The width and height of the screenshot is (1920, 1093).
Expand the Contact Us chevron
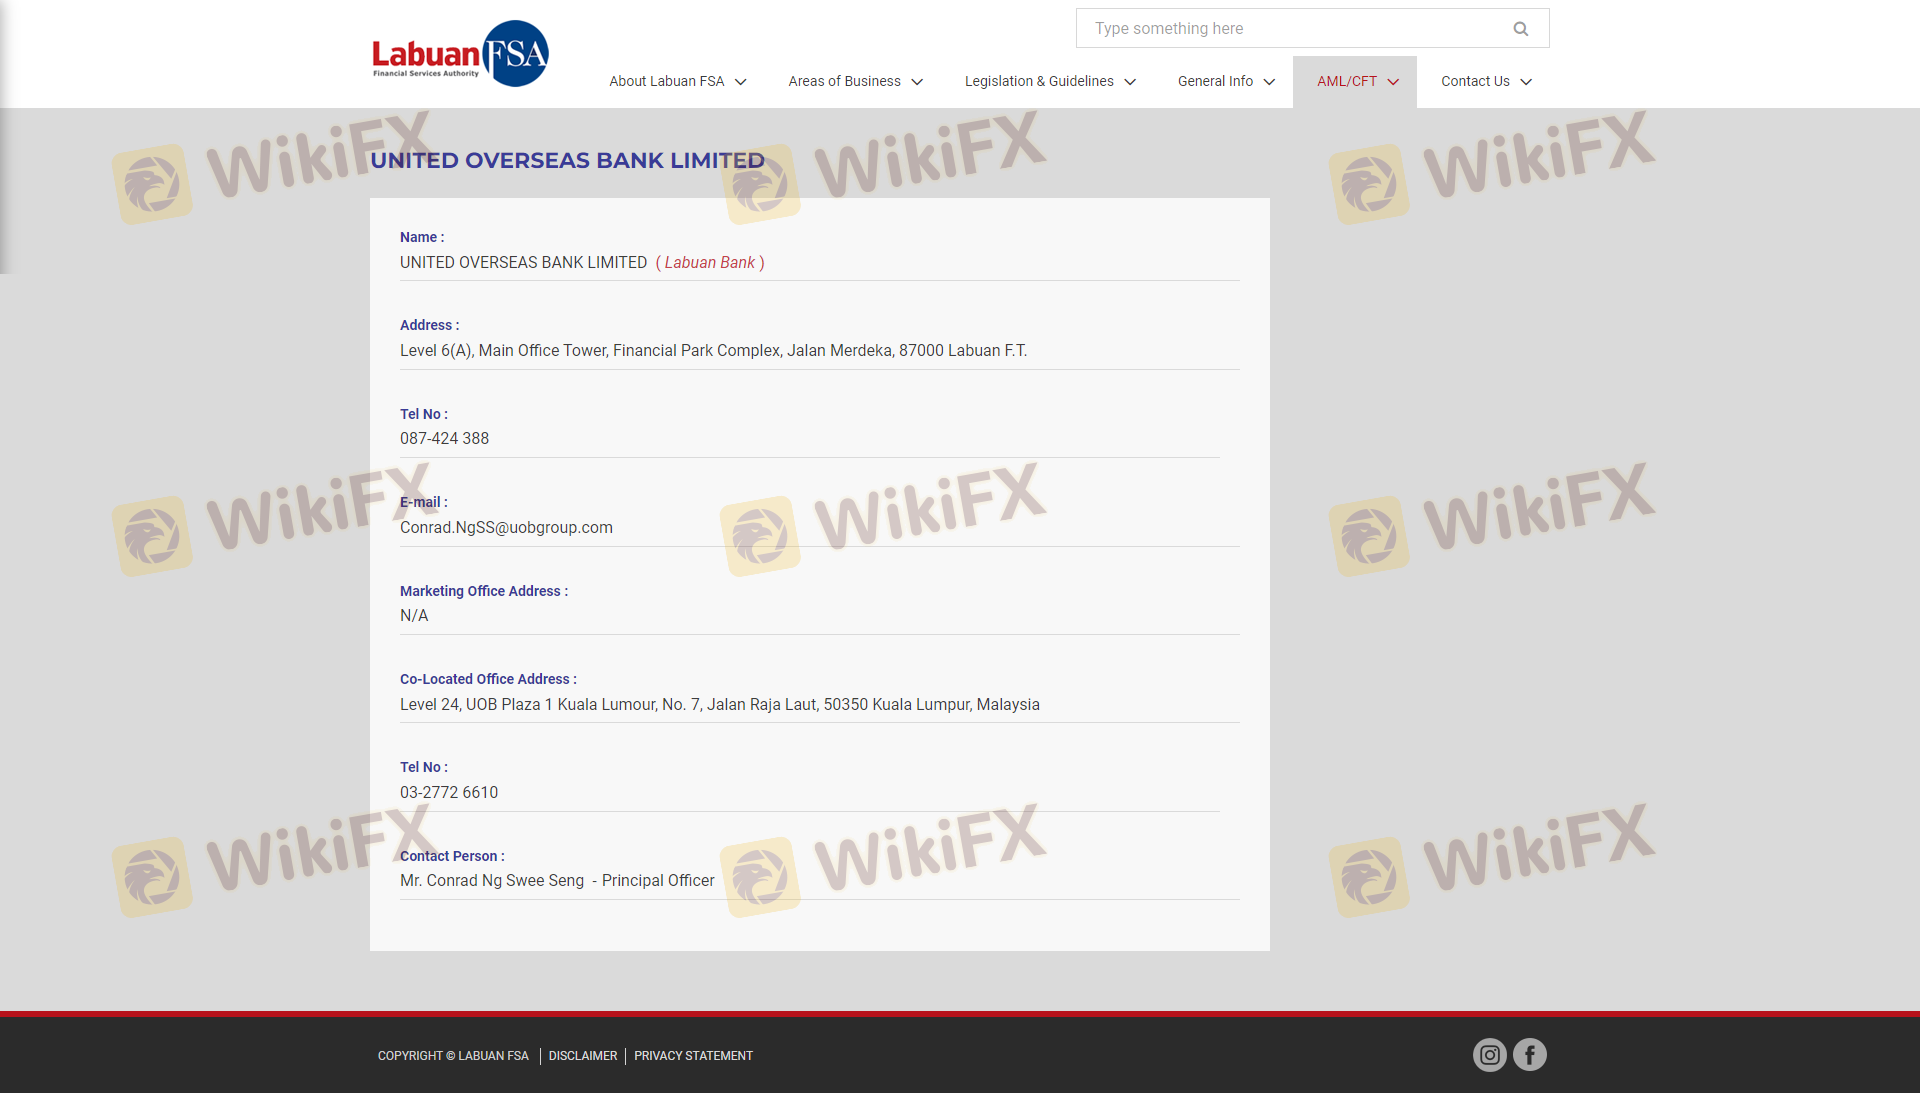[x=1526, y=82]
